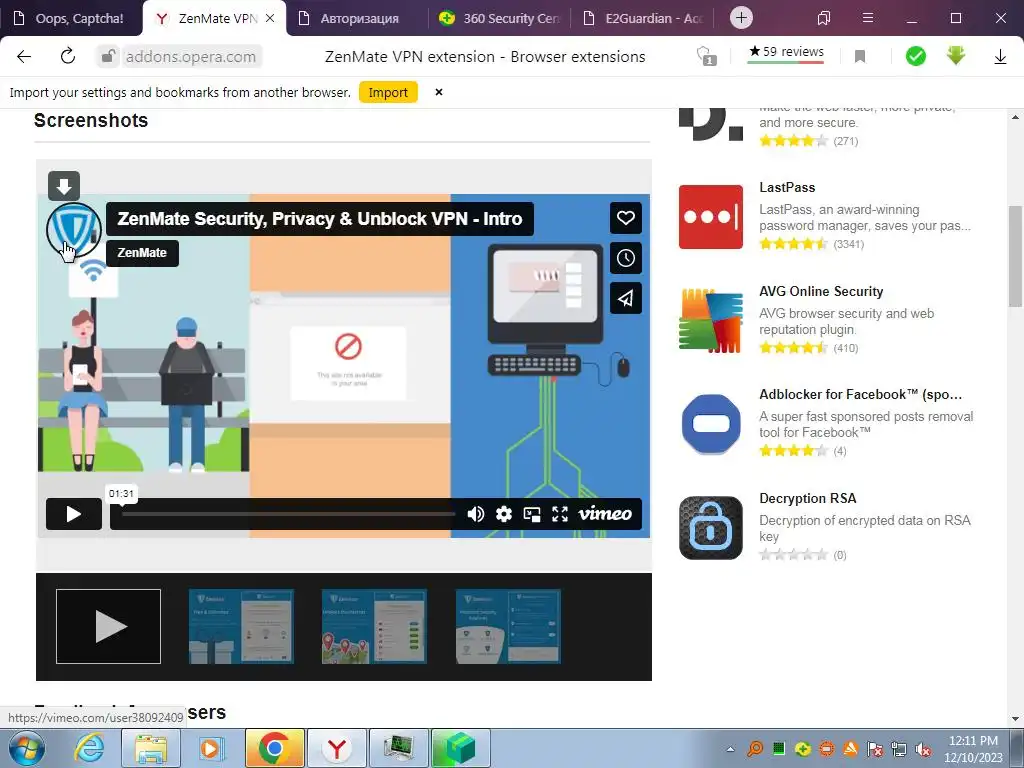Click the ZenMate author label on video
This screenshot has width=1024, height=768.
[x=142, y=253]
